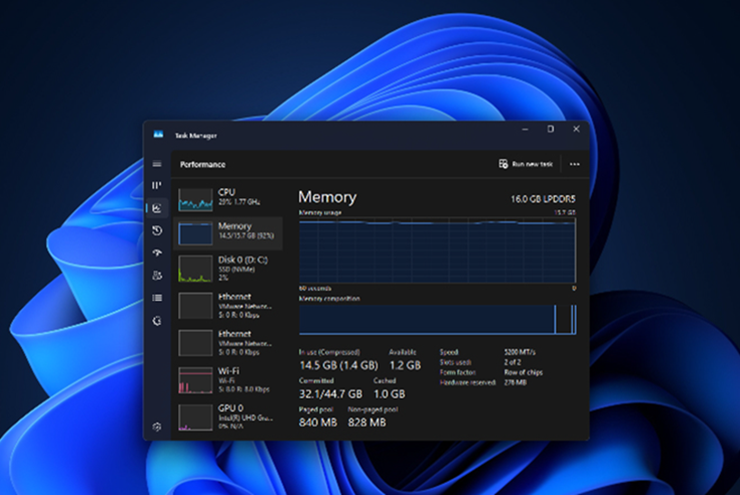Select the Wi-Fi performance entry
740x495 pixels.
pos(228,380)
